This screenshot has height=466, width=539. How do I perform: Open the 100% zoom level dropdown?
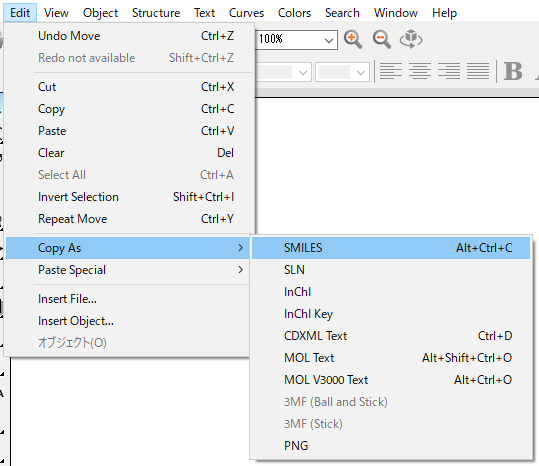click(x=329, y=41)
